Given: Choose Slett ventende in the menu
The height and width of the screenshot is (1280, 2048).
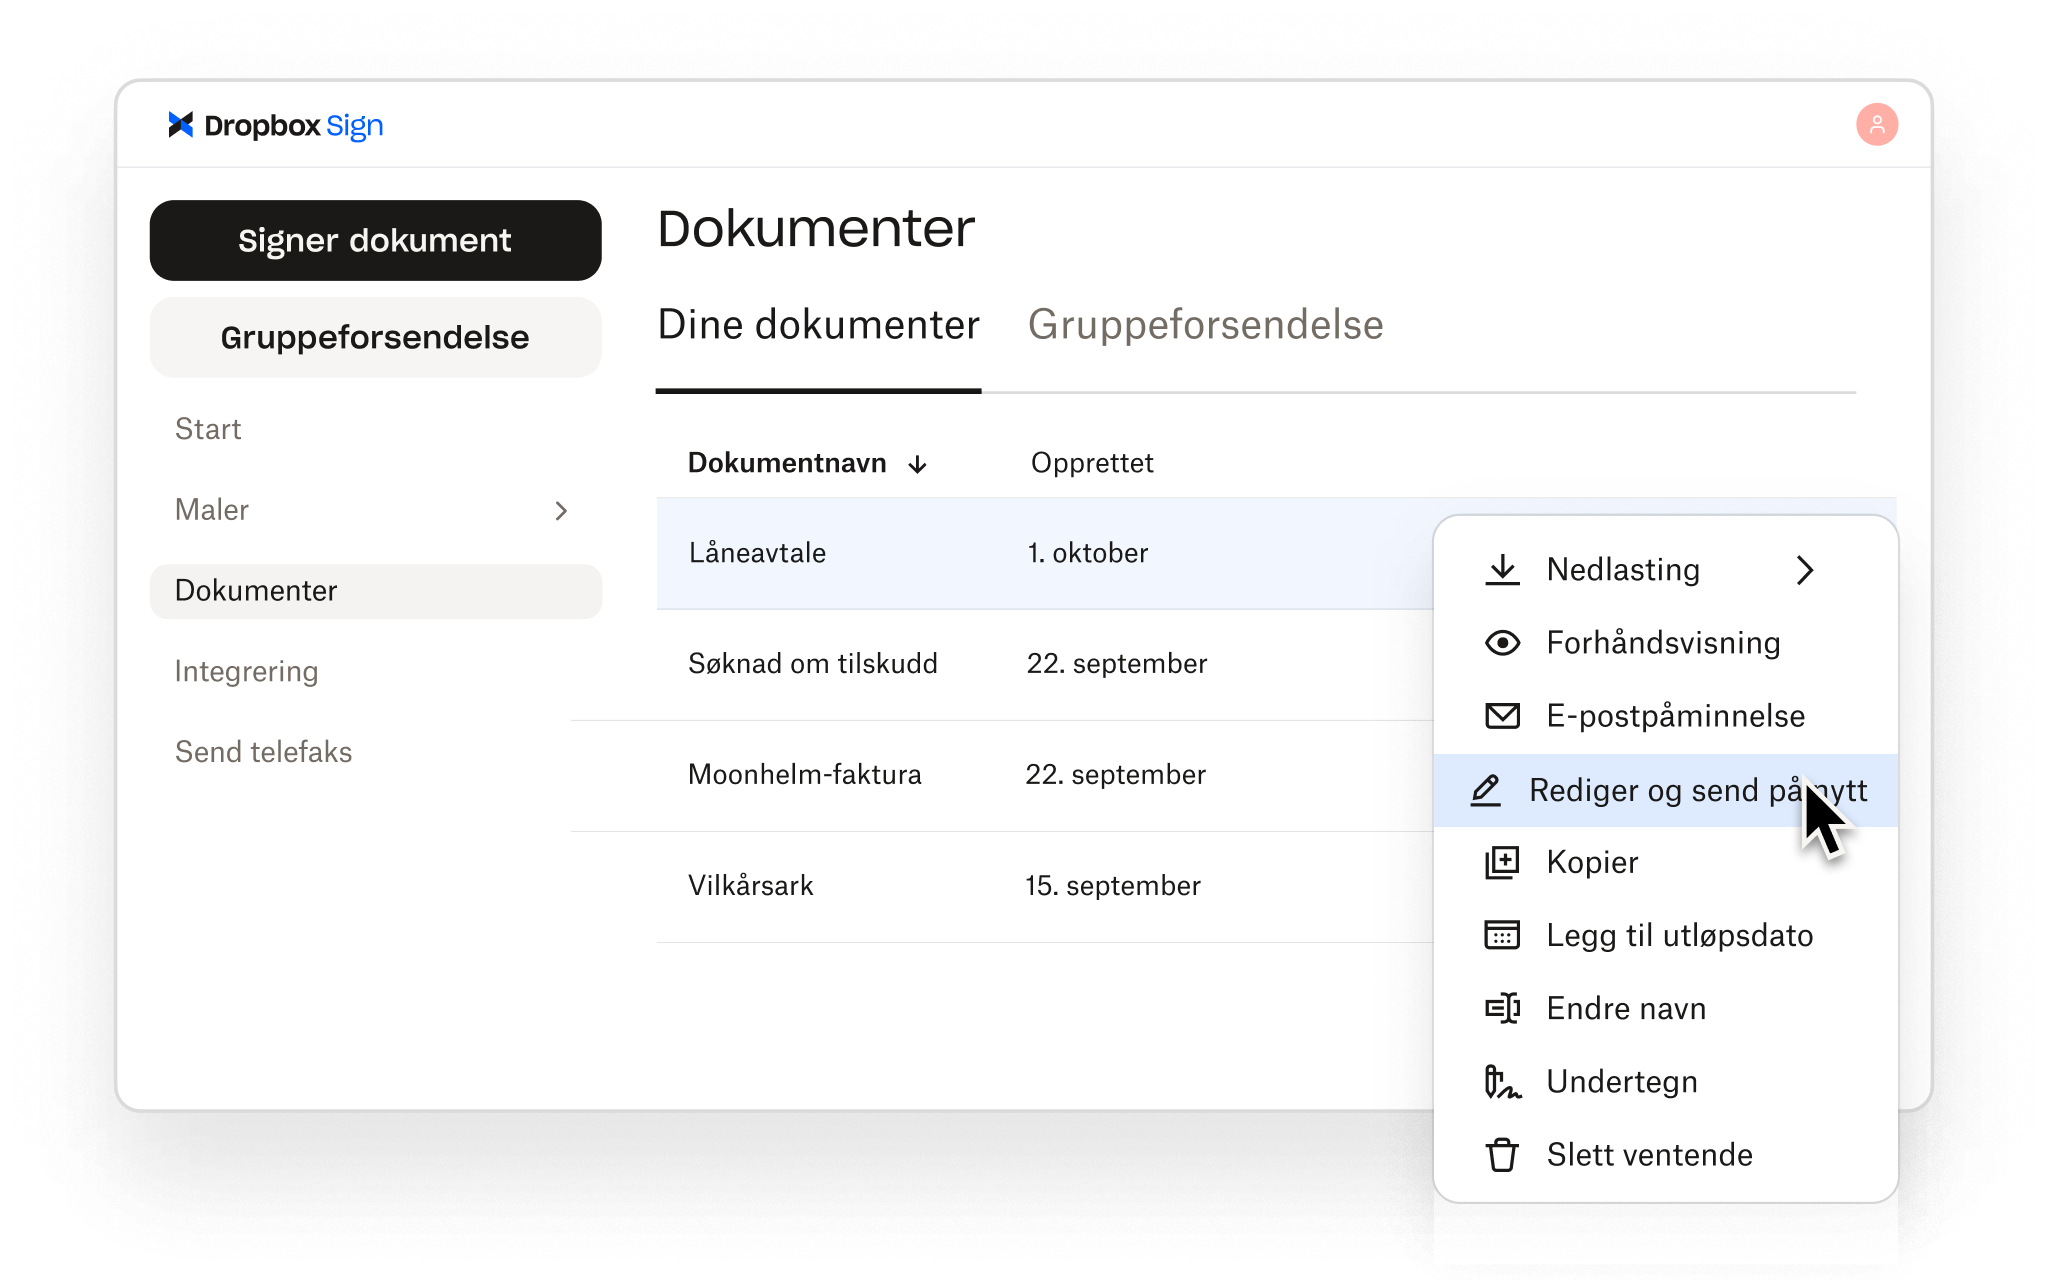Looking at the screenshot, I should [x=1665, y=1155].
